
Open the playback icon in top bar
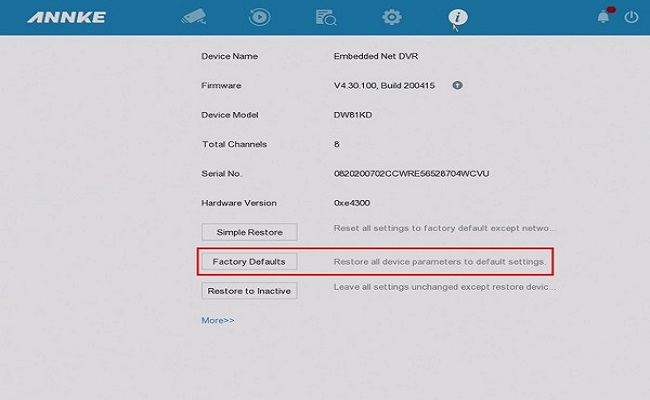(x=260, y=17)
